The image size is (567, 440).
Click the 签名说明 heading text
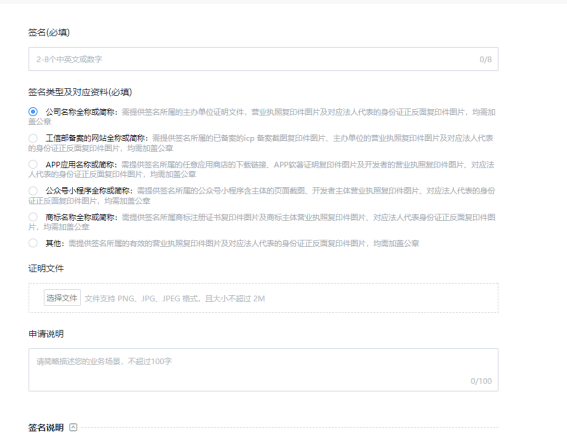click(x=46, y=428)
